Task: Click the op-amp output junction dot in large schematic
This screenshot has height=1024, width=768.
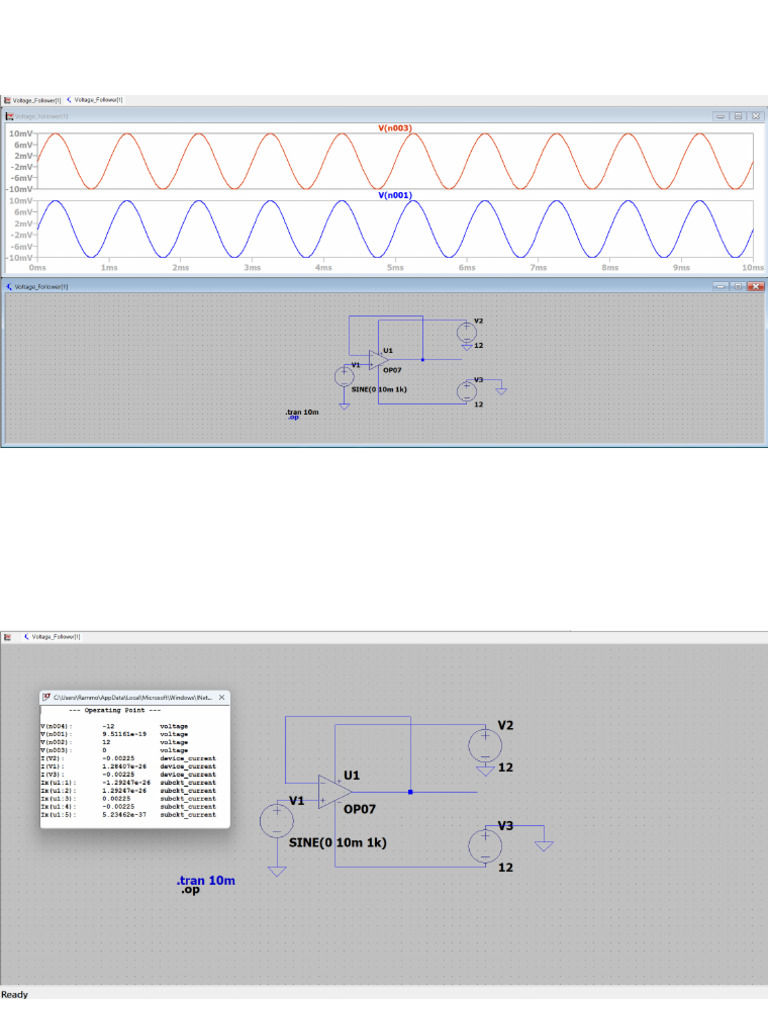Action: (411, 791)
